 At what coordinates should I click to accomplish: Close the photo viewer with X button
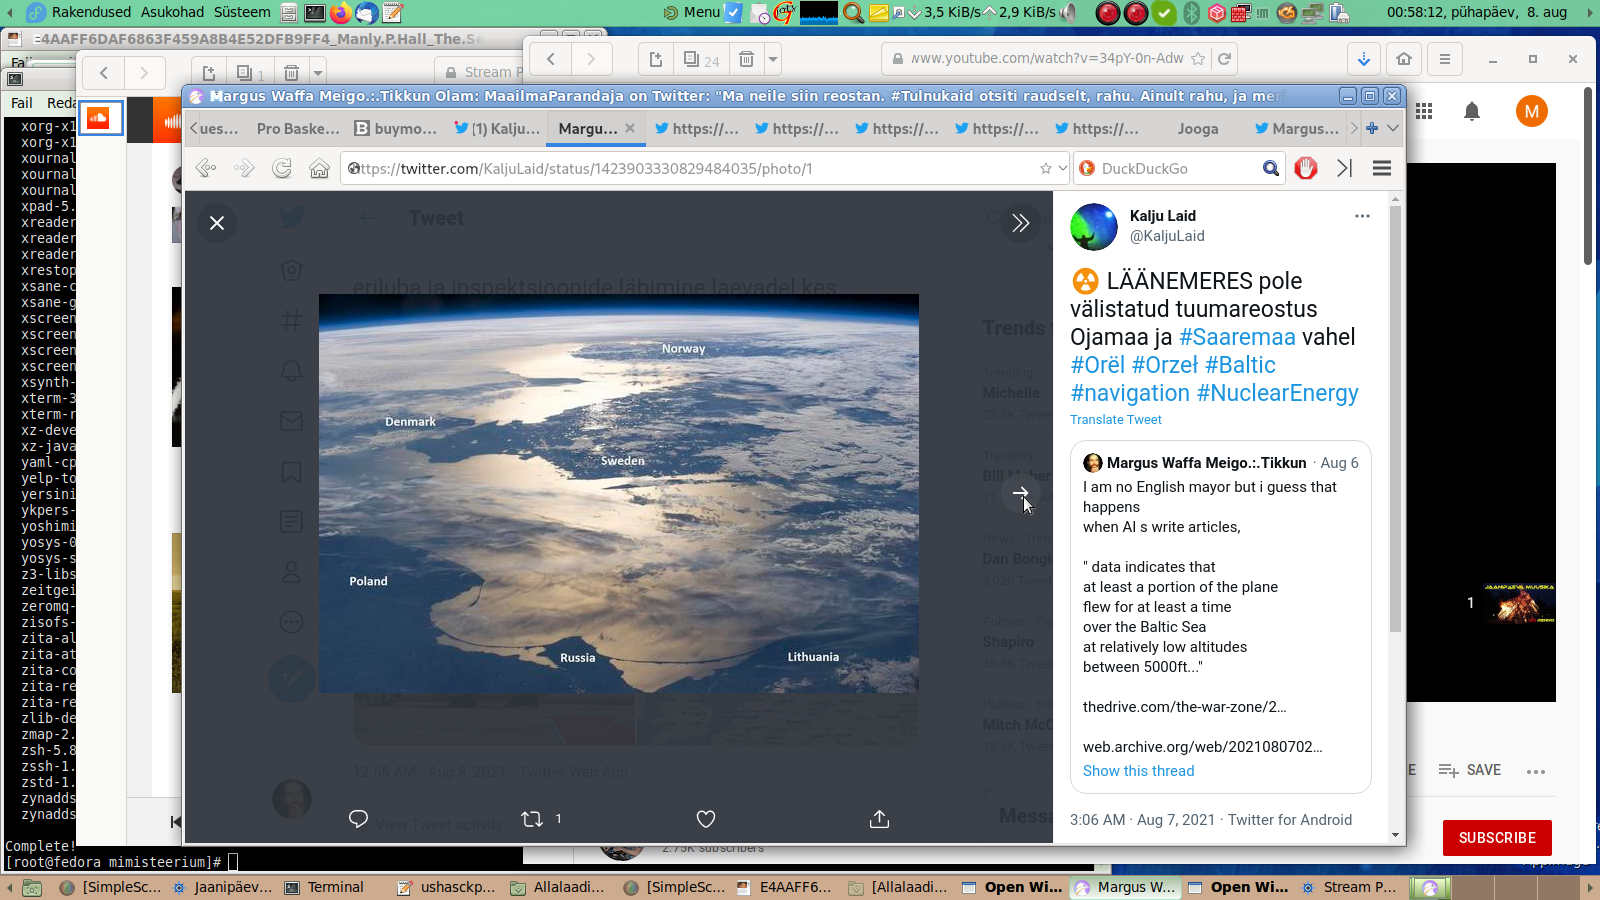pyautogui.click(x=217, y=223)
